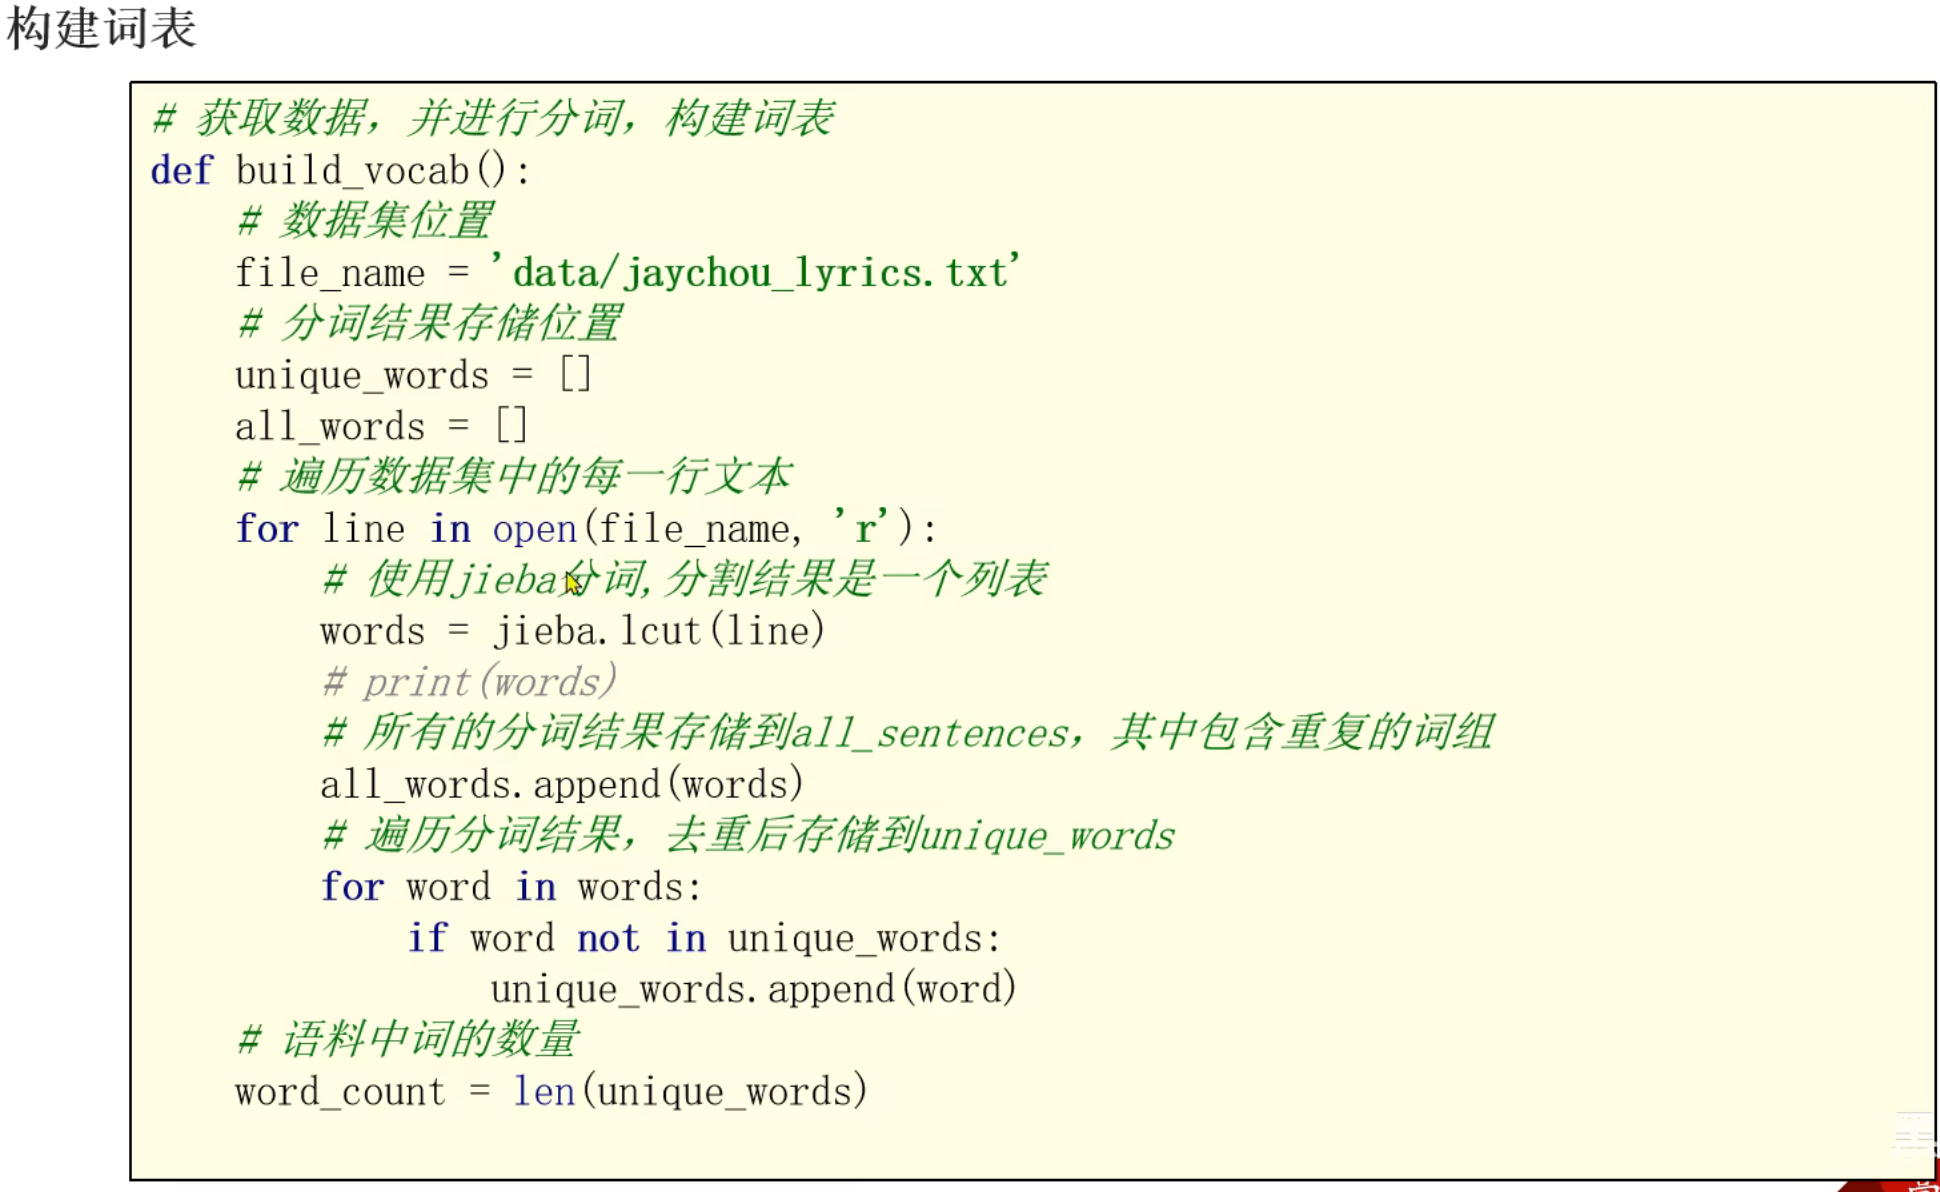1940x1192 pixels.
Task: Click the commented # print(words) line
Action: pyautogui.click(x=470, y=682)
